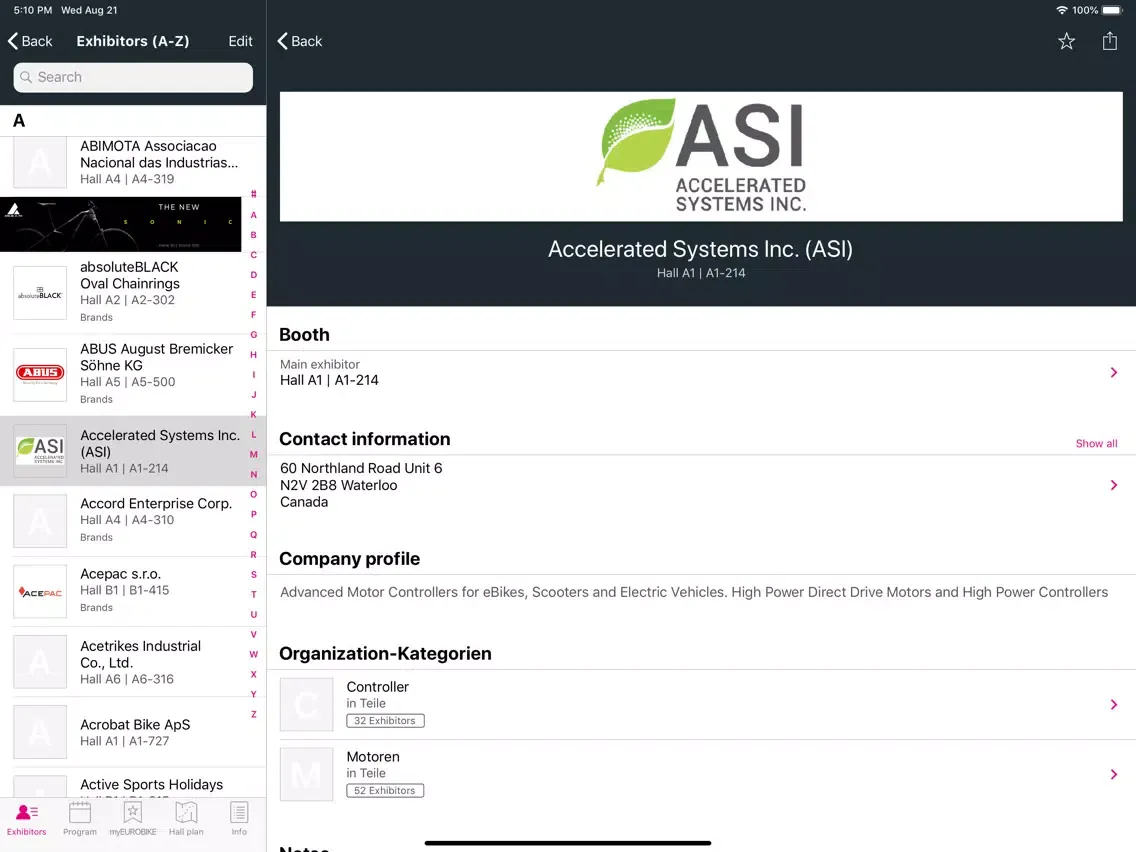Open 60 Northland Road address entry
Screen dimensions: 1136x852
pos(701,485)
